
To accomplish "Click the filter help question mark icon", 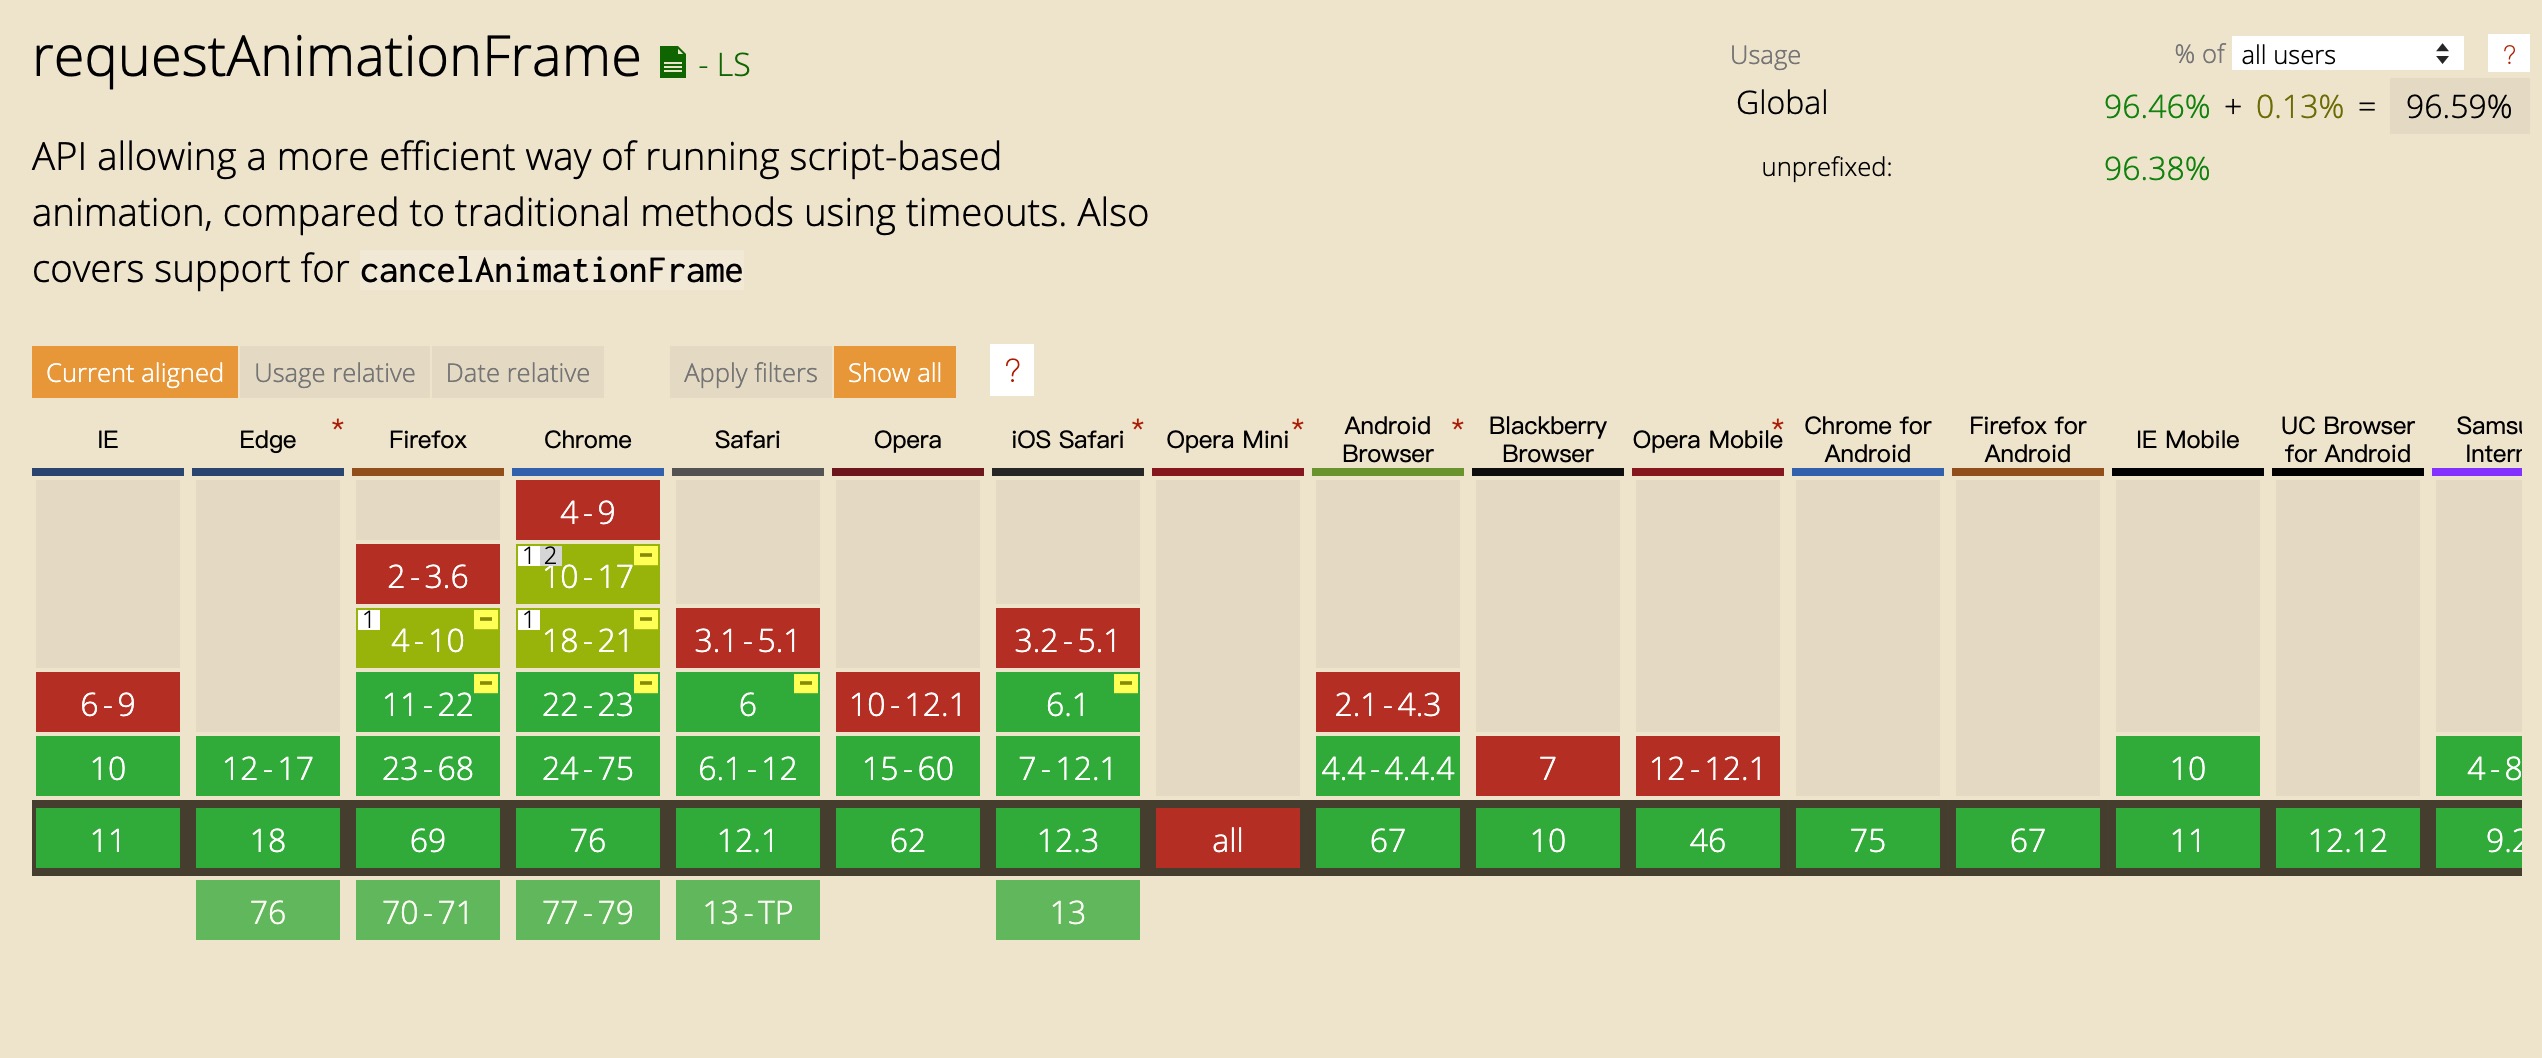I will (x=1012, y=371).
